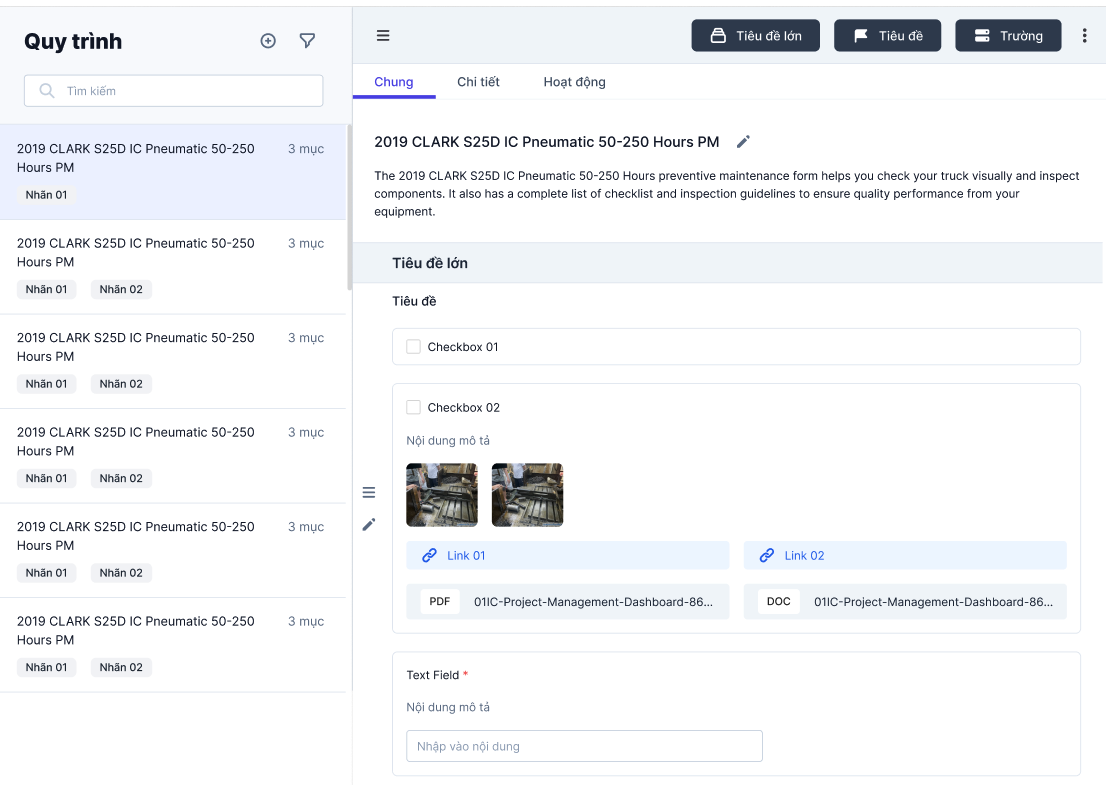Toggle the hamburger menu in top bar
The image size is (1106, 785).
pyautogui.click(x=383, y=36)
